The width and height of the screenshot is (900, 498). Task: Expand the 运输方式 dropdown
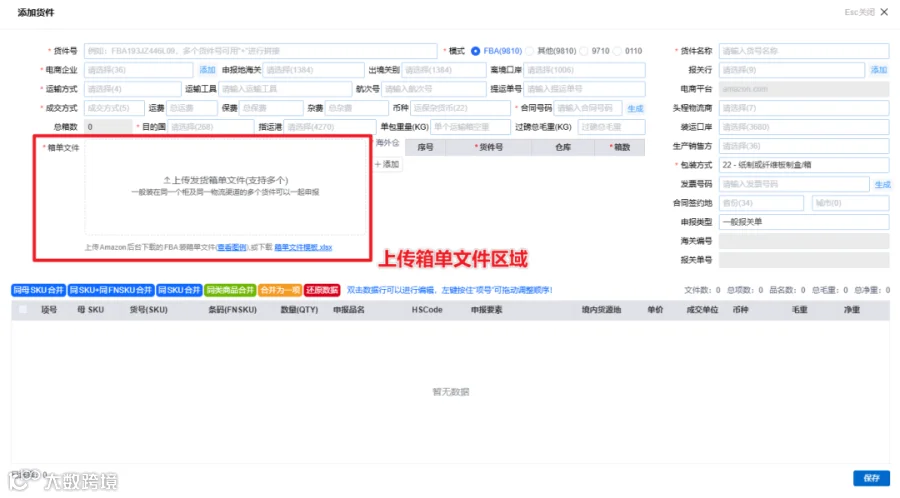[x=133, y=89]
